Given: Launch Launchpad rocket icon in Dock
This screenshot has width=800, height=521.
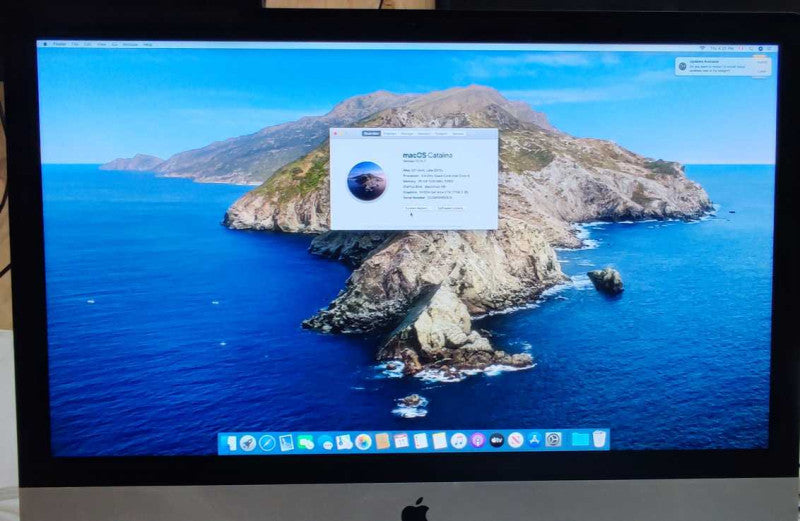Looking at the screenshot, I should coord(248,442).
